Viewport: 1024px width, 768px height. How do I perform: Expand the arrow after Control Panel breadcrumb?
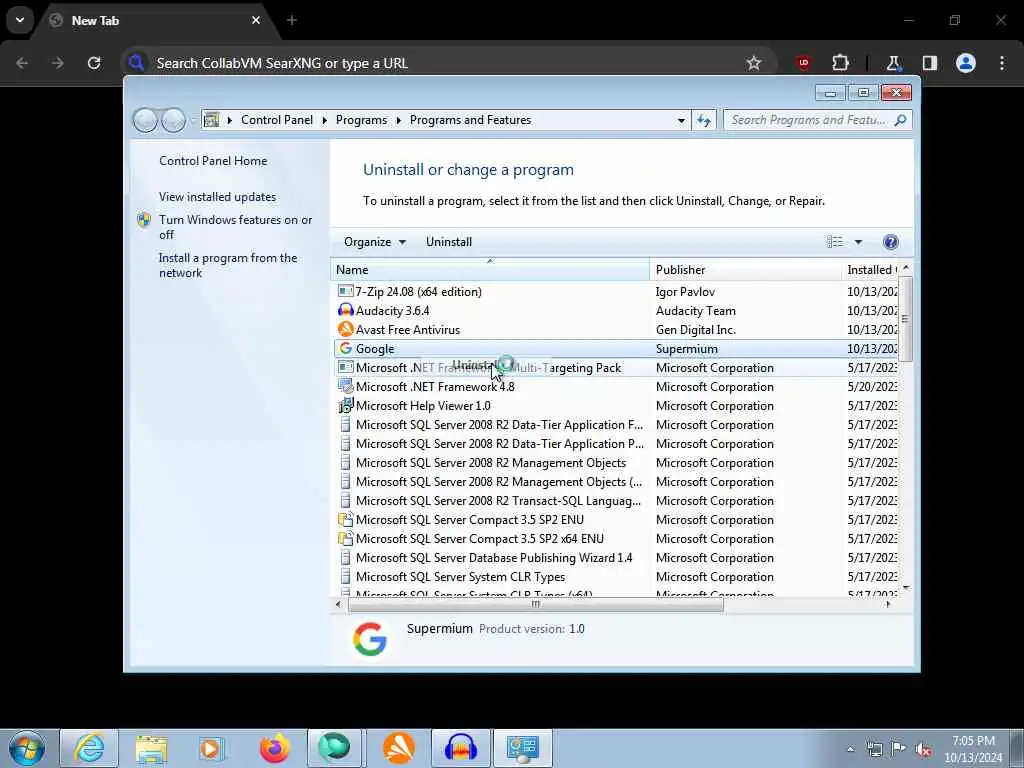(x=325, y=120)
